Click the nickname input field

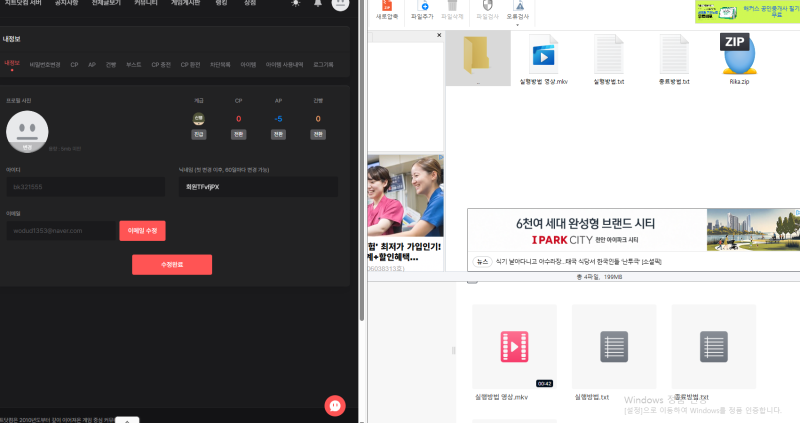[257, 187]
